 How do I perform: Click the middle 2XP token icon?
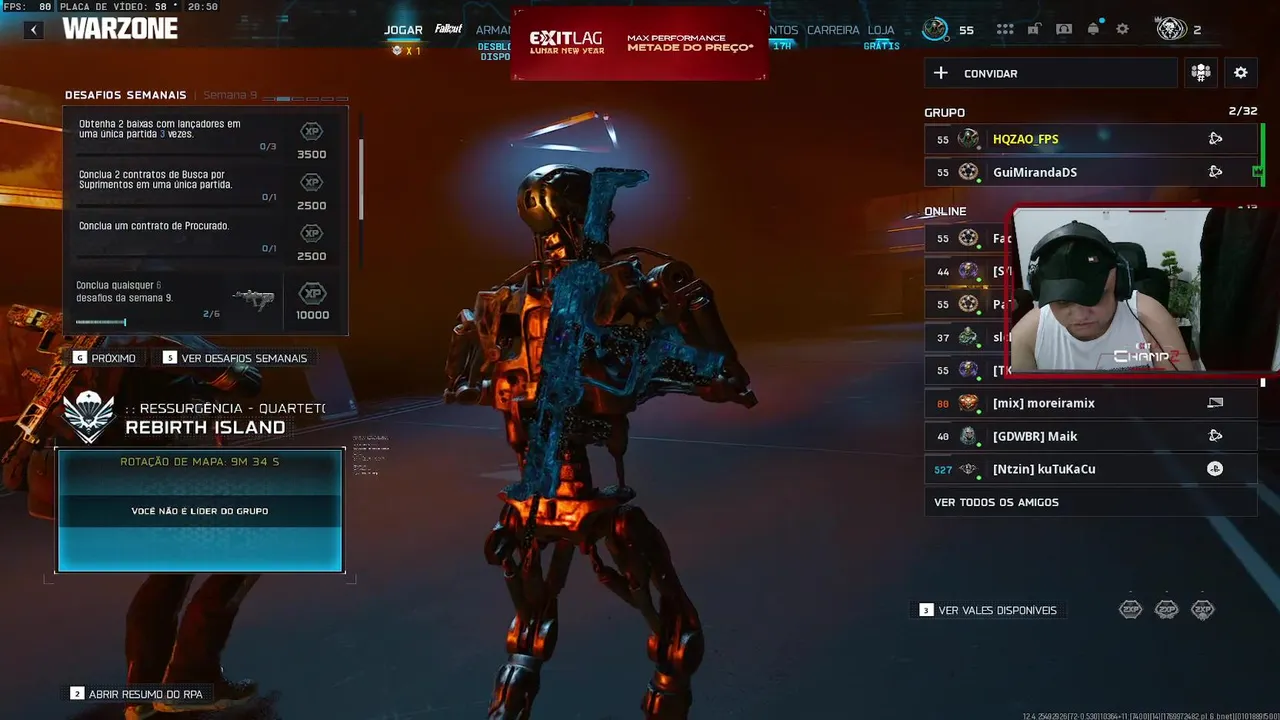tap(1166, 609)
